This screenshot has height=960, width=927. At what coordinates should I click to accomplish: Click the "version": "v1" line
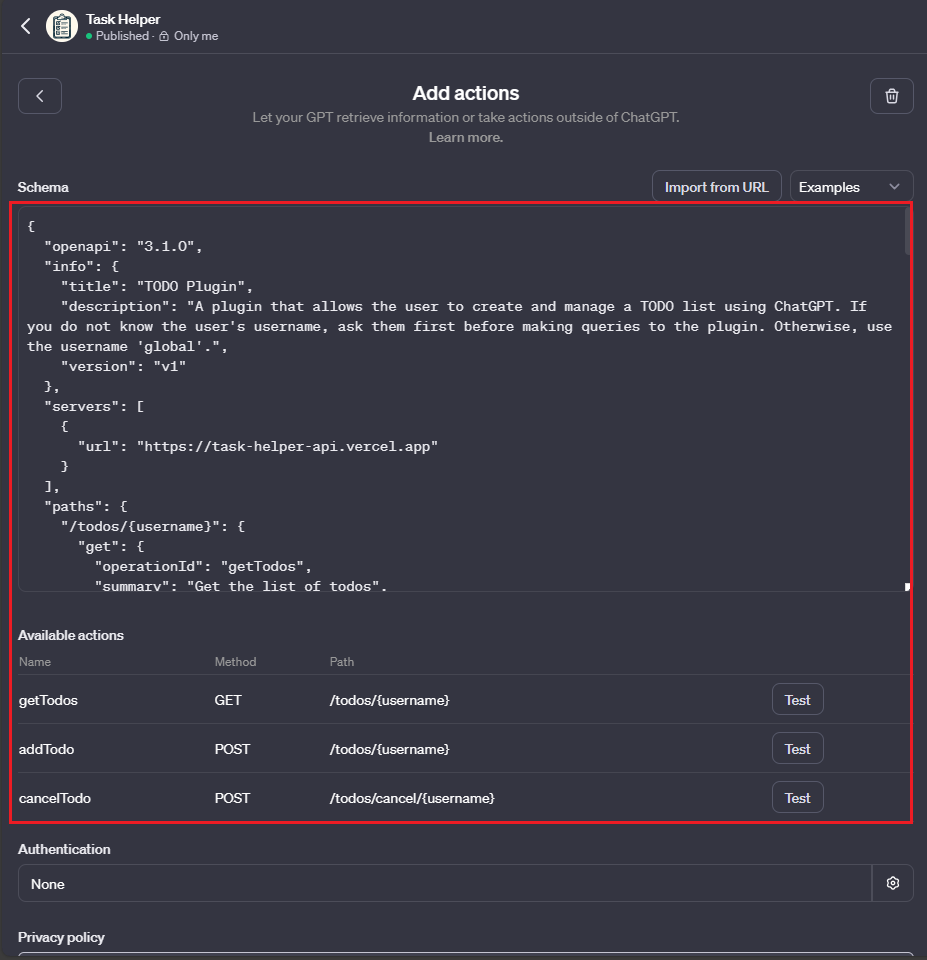tap(123, 366)
